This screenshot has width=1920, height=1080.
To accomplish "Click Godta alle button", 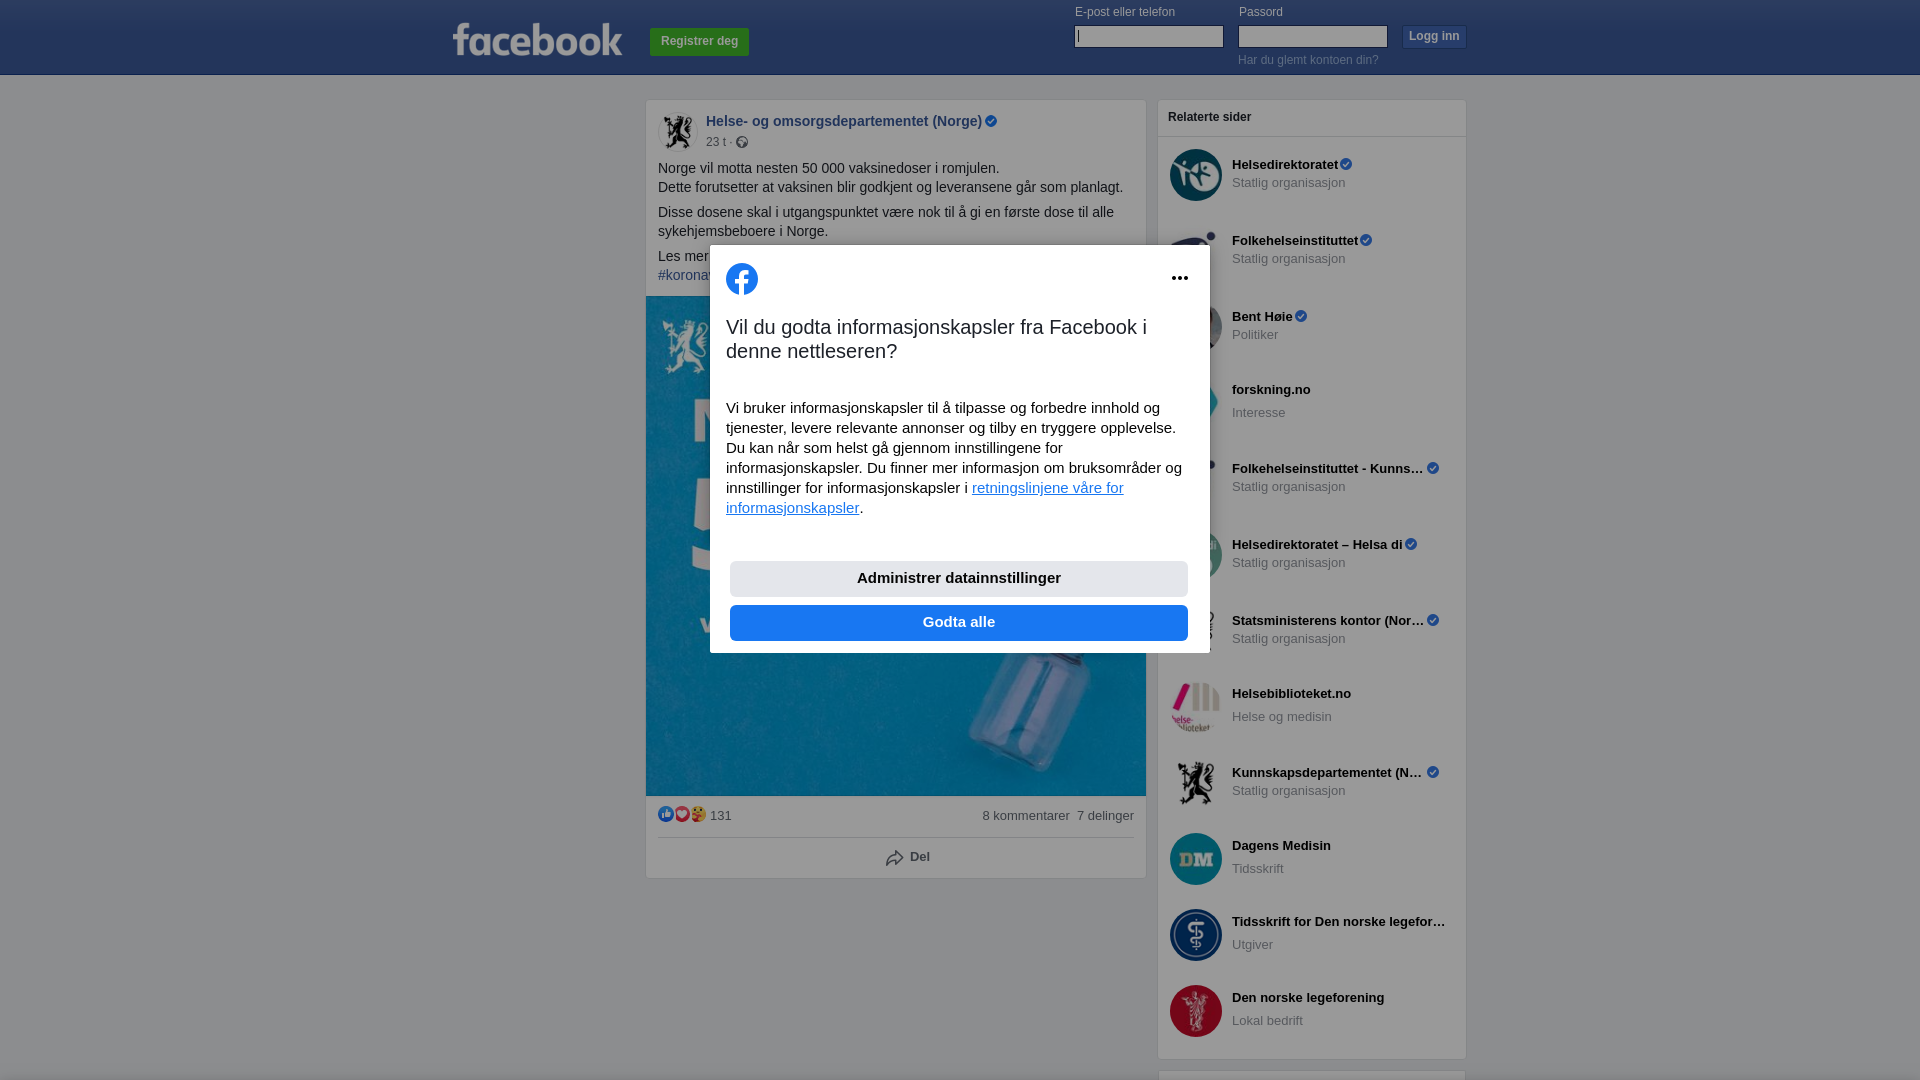I will [x=959, y=623].
